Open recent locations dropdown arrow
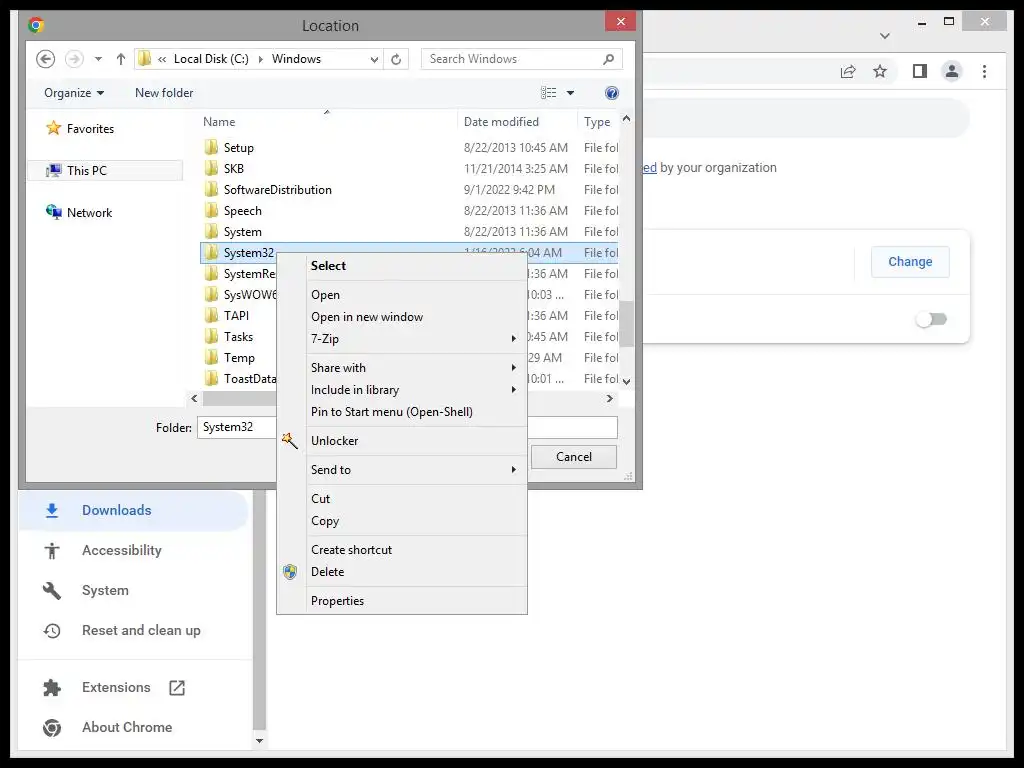The image size is (1024, 768). (98, 59)
